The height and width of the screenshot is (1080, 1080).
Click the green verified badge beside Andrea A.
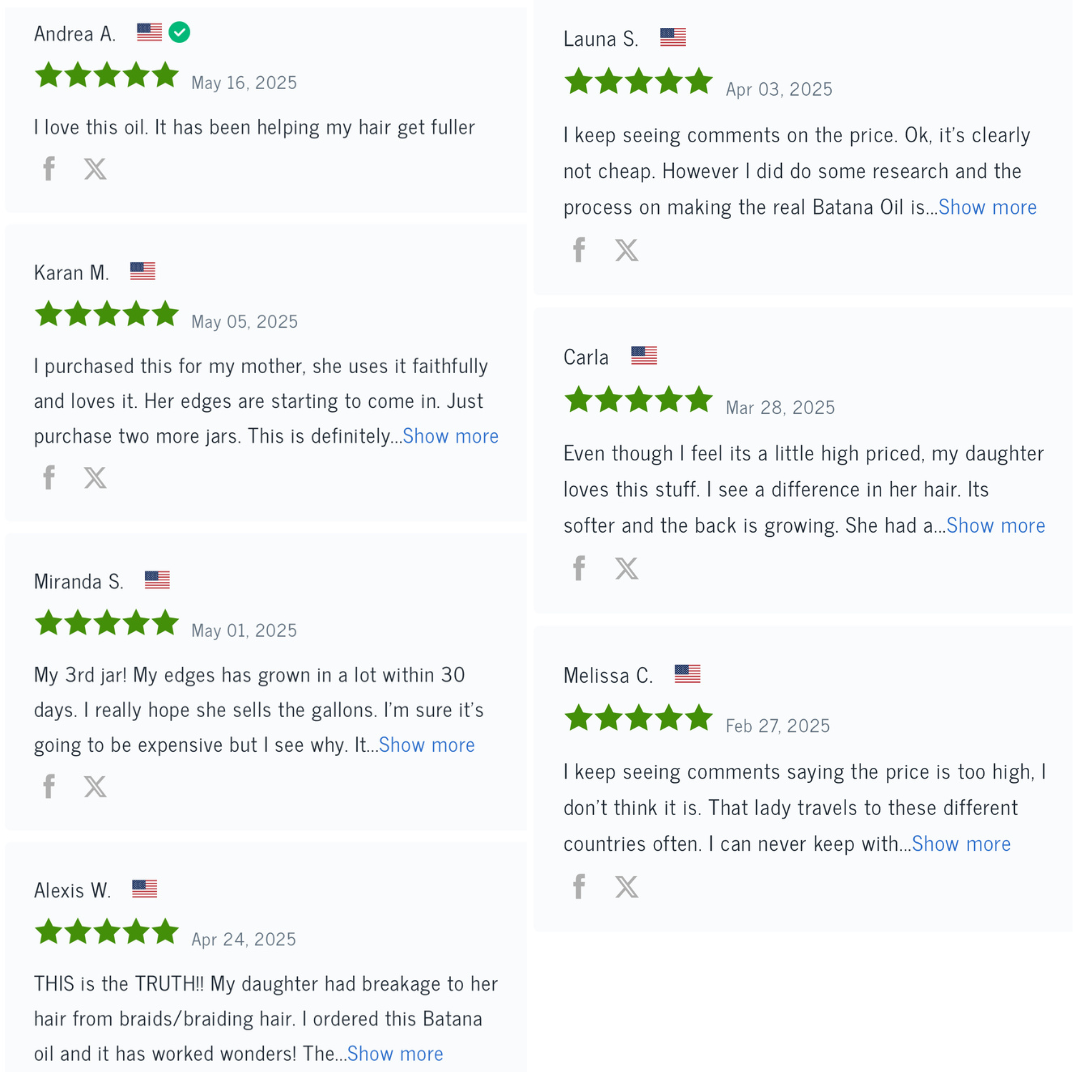pyautogui.click(x=179, y=32)
